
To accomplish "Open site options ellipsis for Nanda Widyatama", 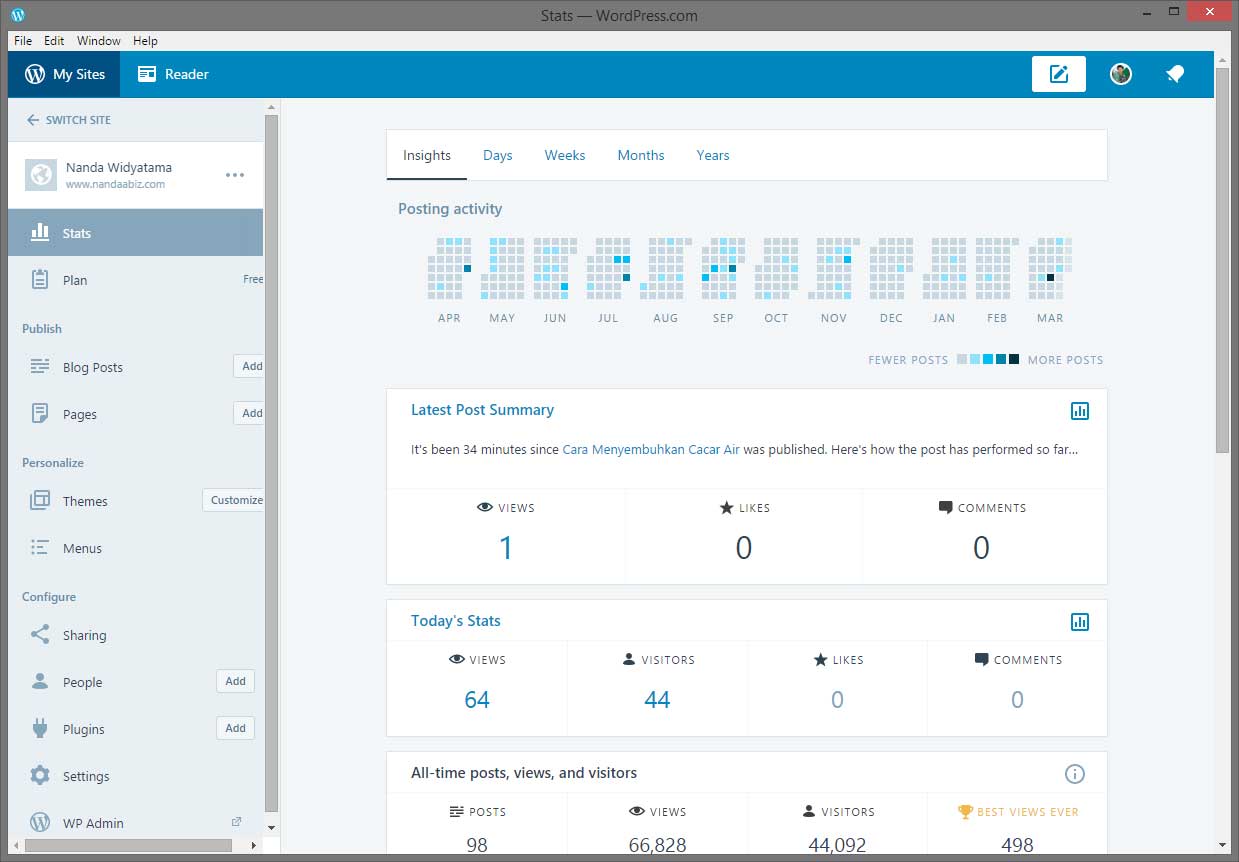I will pos(235,175).
